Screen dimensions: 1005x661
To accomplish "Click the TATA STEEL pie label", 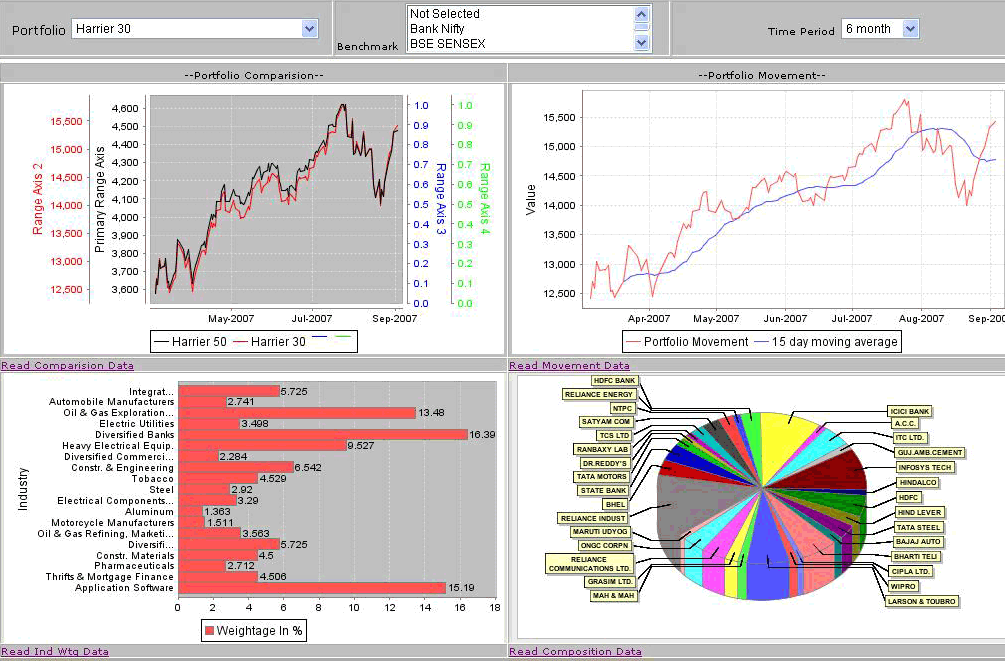I will pos(918,527).
